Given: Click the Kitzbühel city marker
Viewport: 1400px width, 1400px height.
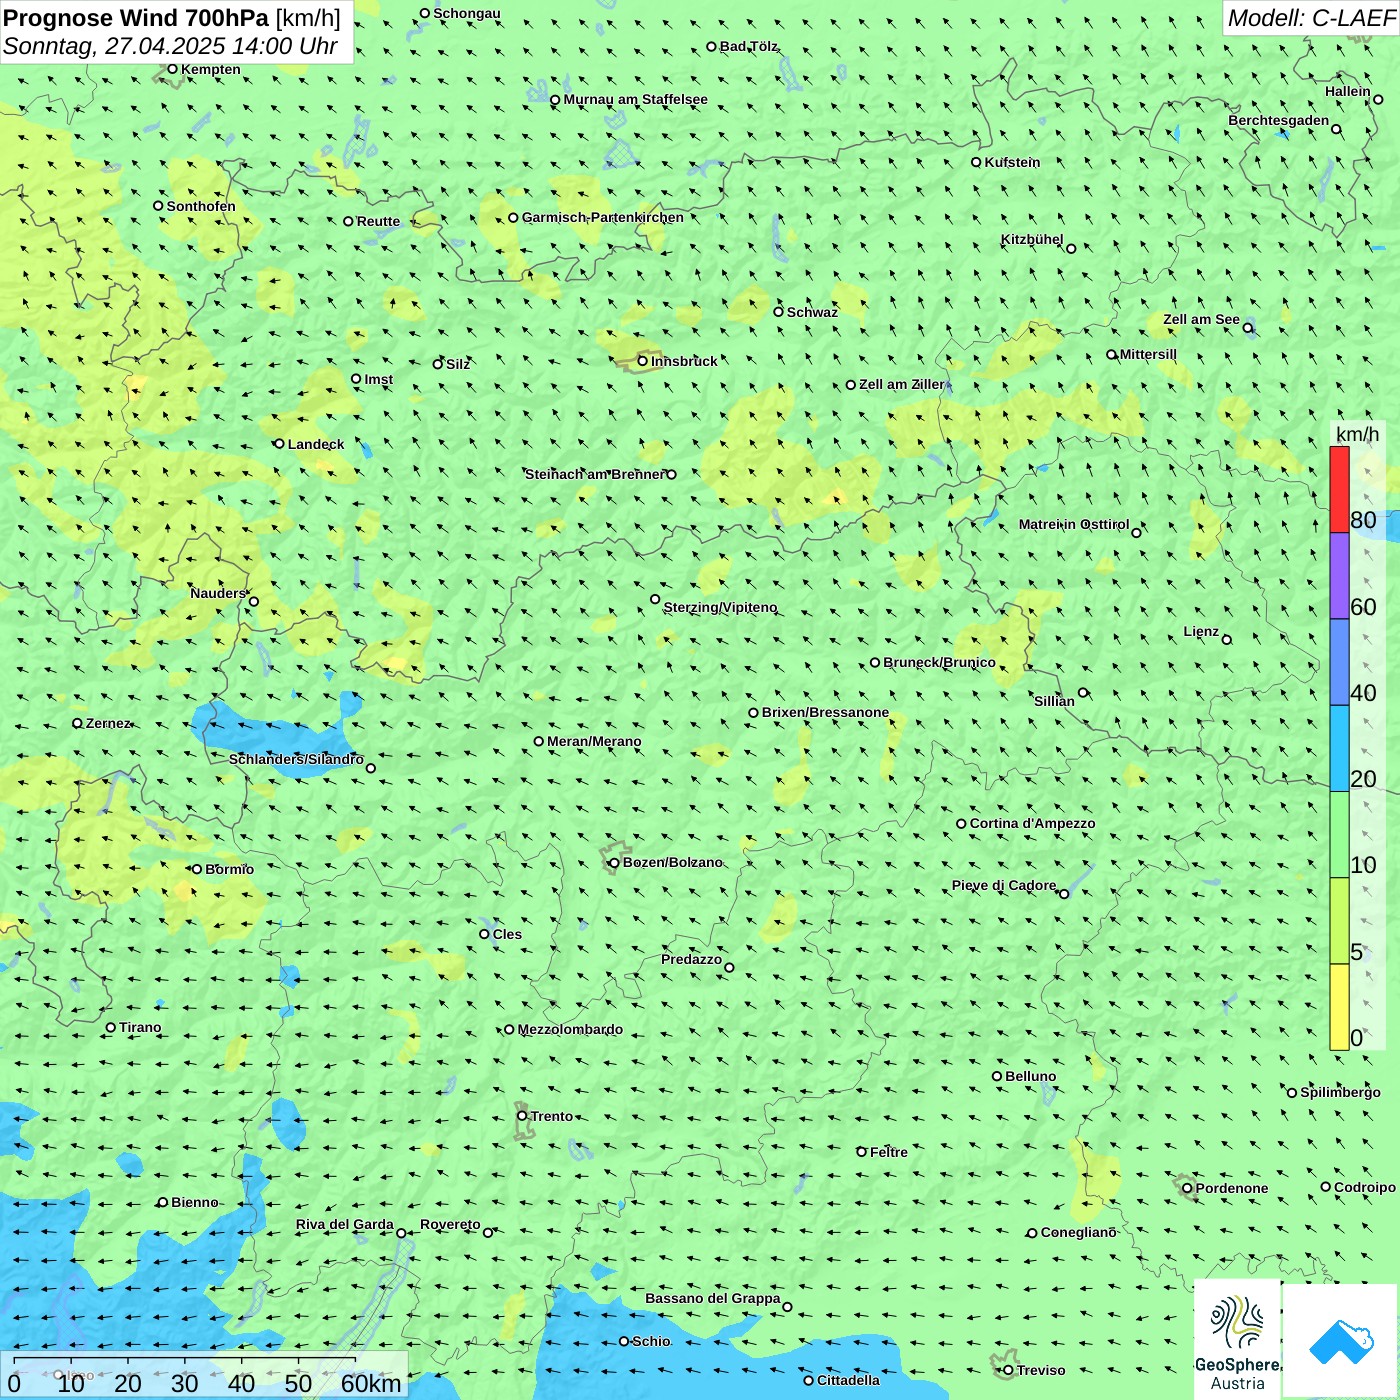Looking at the screenshot, I should tap(1071, 249).
